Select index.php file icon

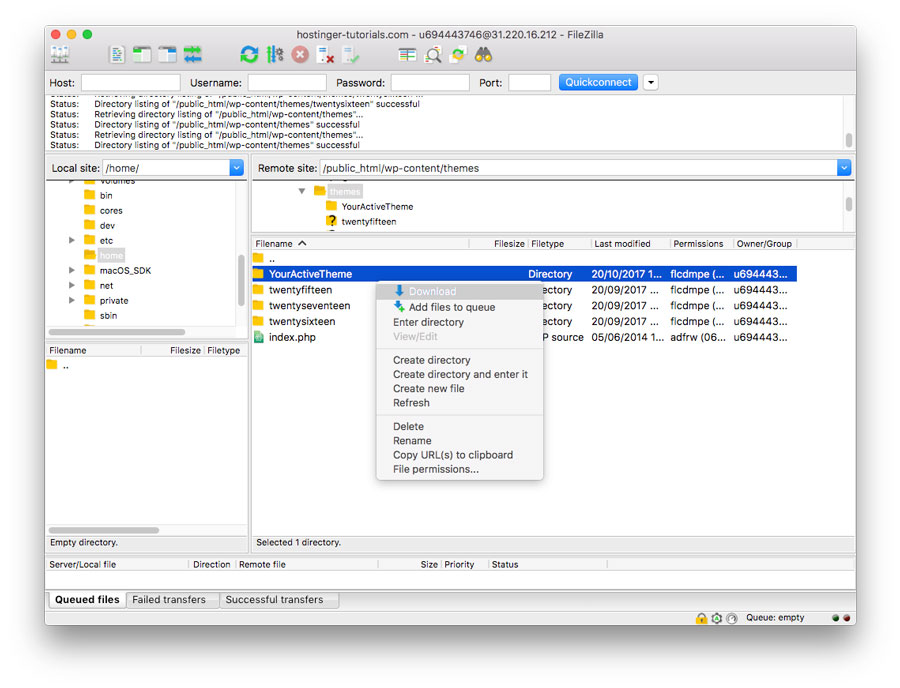pos(259,337)
